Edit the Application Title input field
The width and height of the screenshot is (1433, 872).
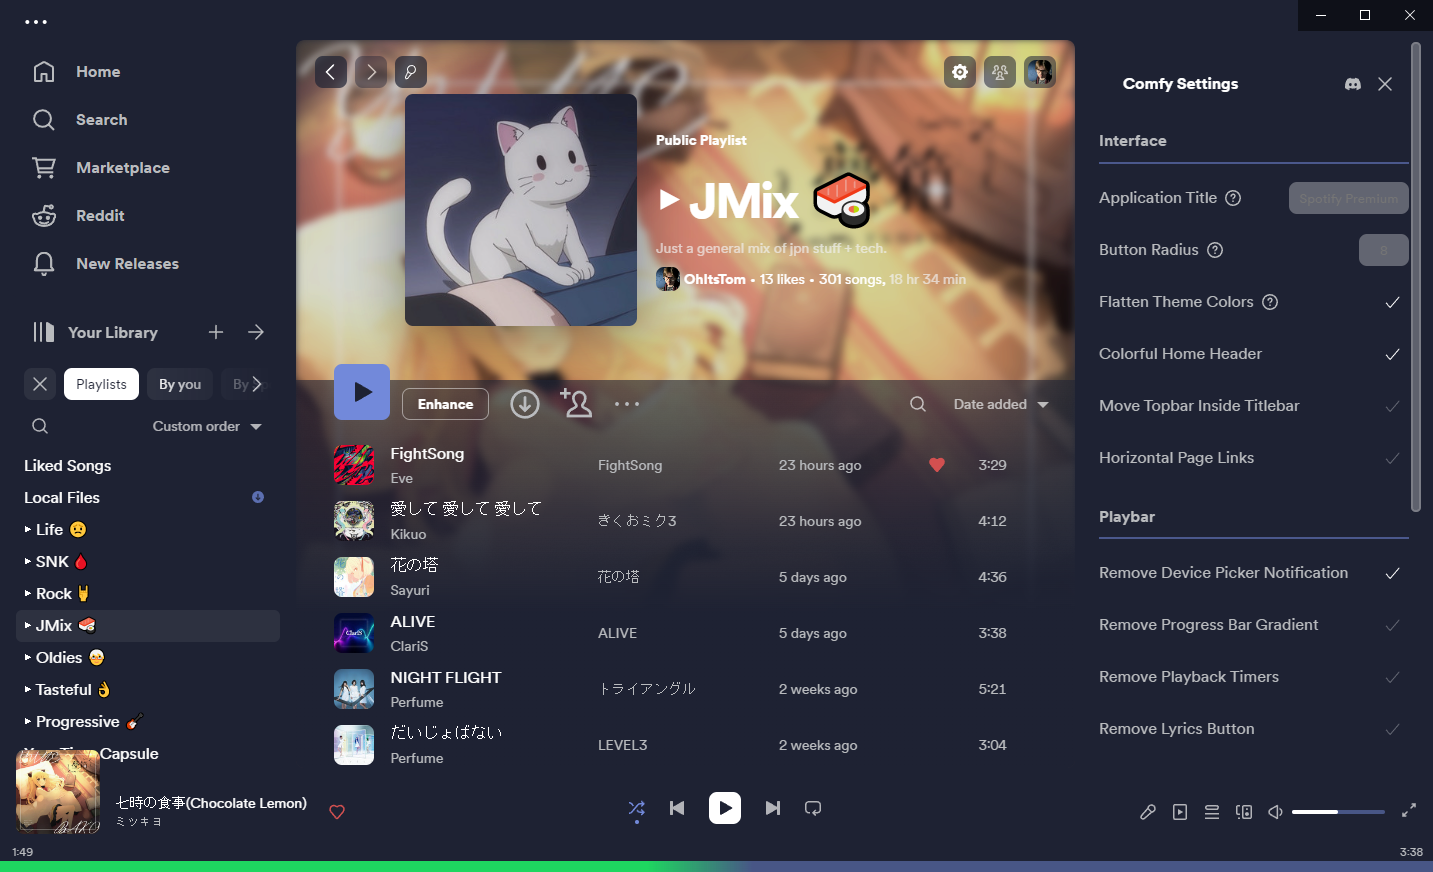(1348, 198)
